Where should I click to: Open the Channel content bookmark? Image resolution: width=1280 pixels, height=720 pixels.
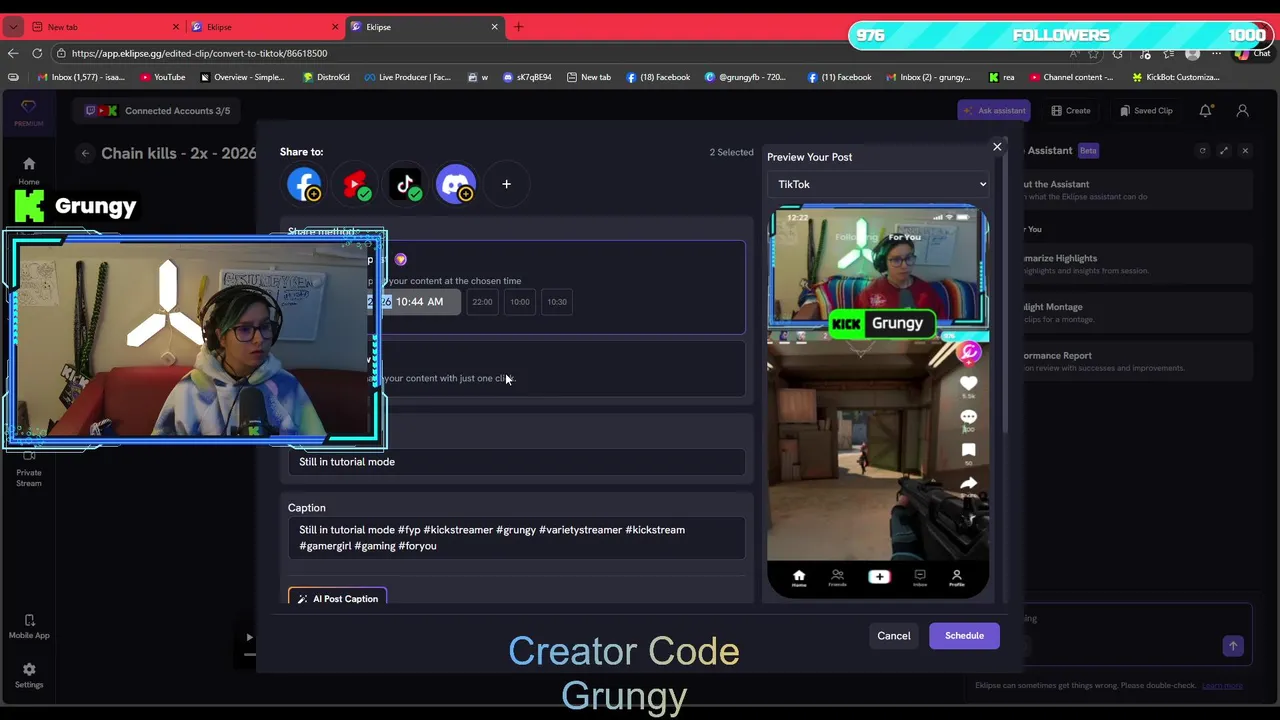pos(1071,77)
